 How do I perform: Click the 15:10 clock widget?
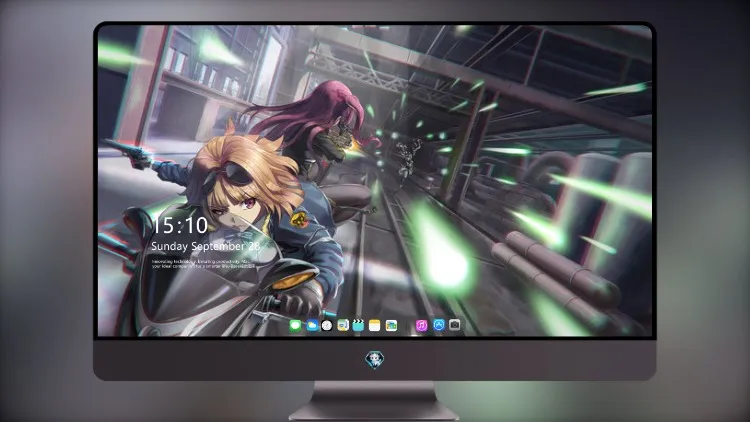coord(180,225)
